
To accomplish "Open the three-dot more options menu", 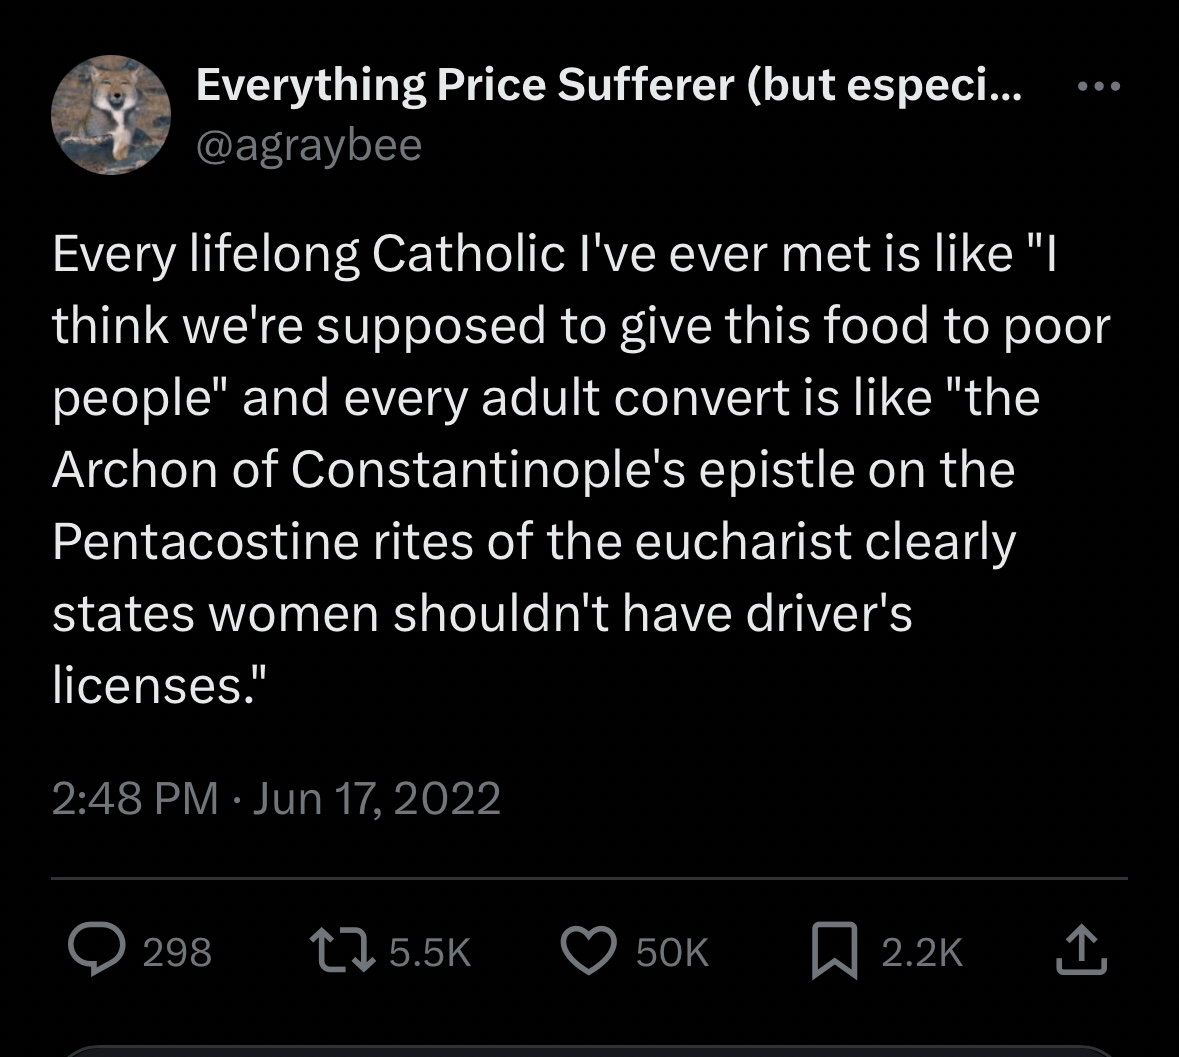I will tap(1099, 87).
